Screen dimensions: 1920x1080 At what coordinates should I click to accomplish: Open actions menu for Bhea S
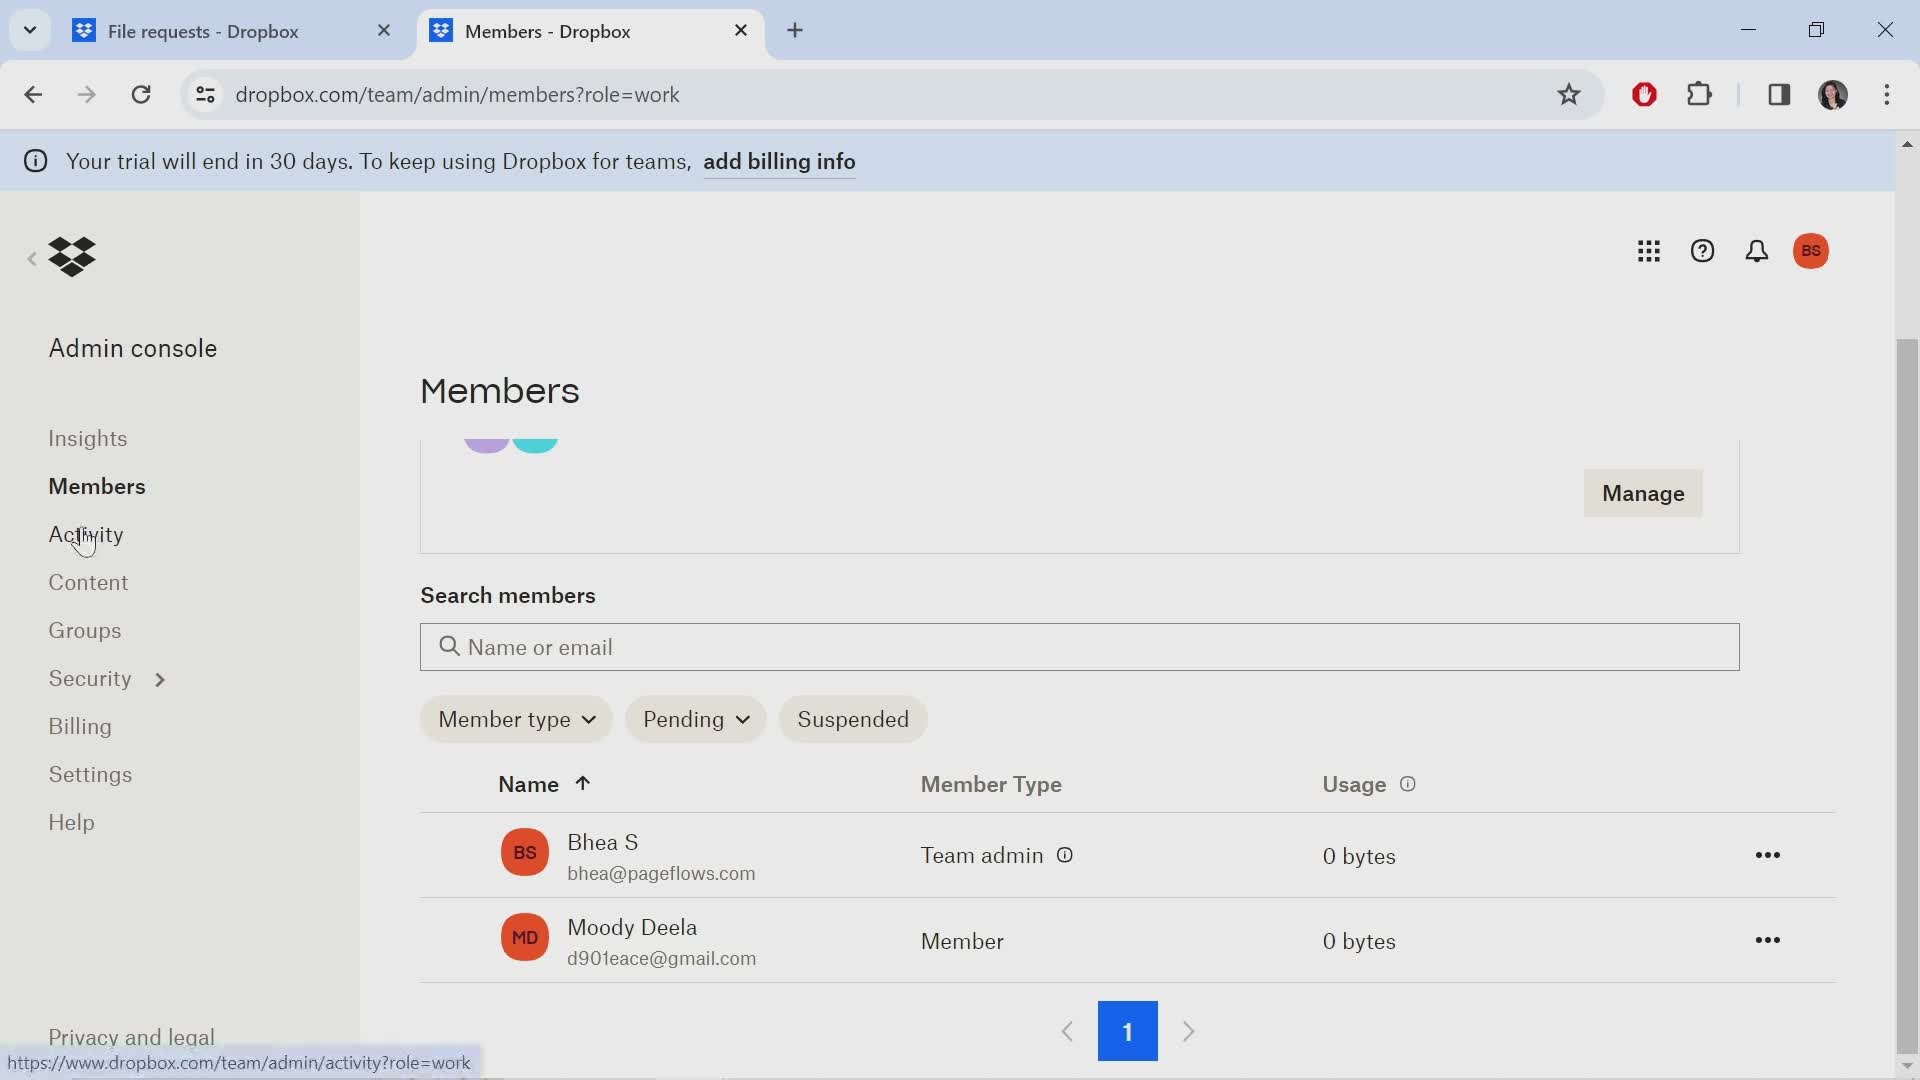coord(1768,856)
